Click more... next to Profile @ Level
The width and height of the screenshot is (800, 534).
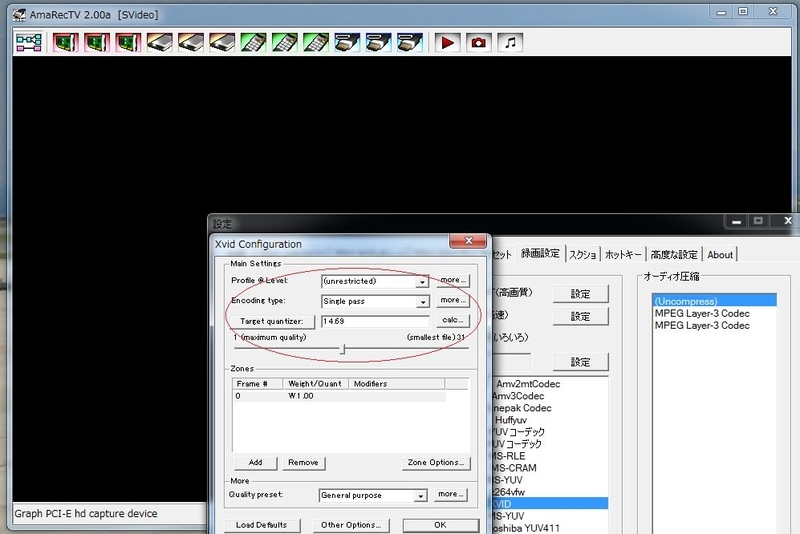453,280
